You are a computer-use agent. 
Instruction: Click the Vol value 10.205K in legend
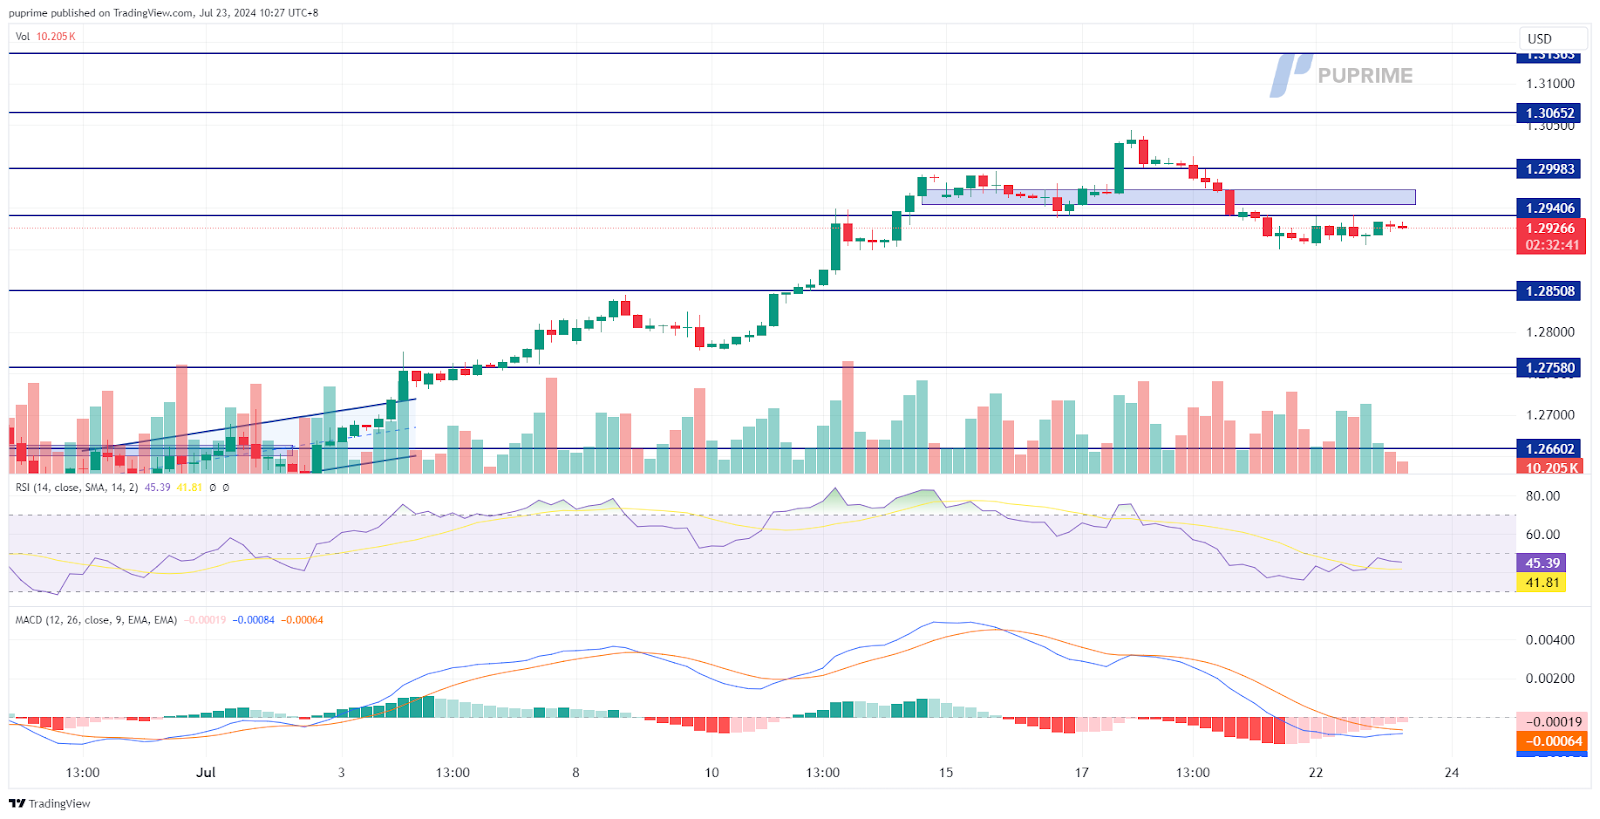56,36
